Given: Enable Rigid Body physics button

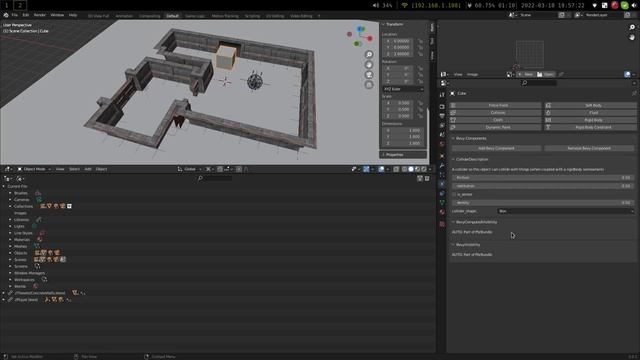Looking at the screenshot, I should pos(590,120).
